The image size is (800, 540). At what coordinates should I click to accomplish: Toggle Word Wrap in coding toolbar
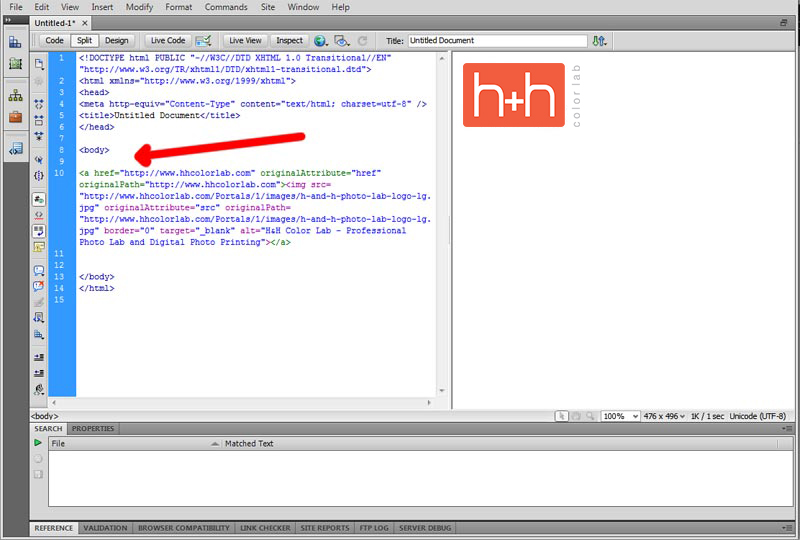39,231
